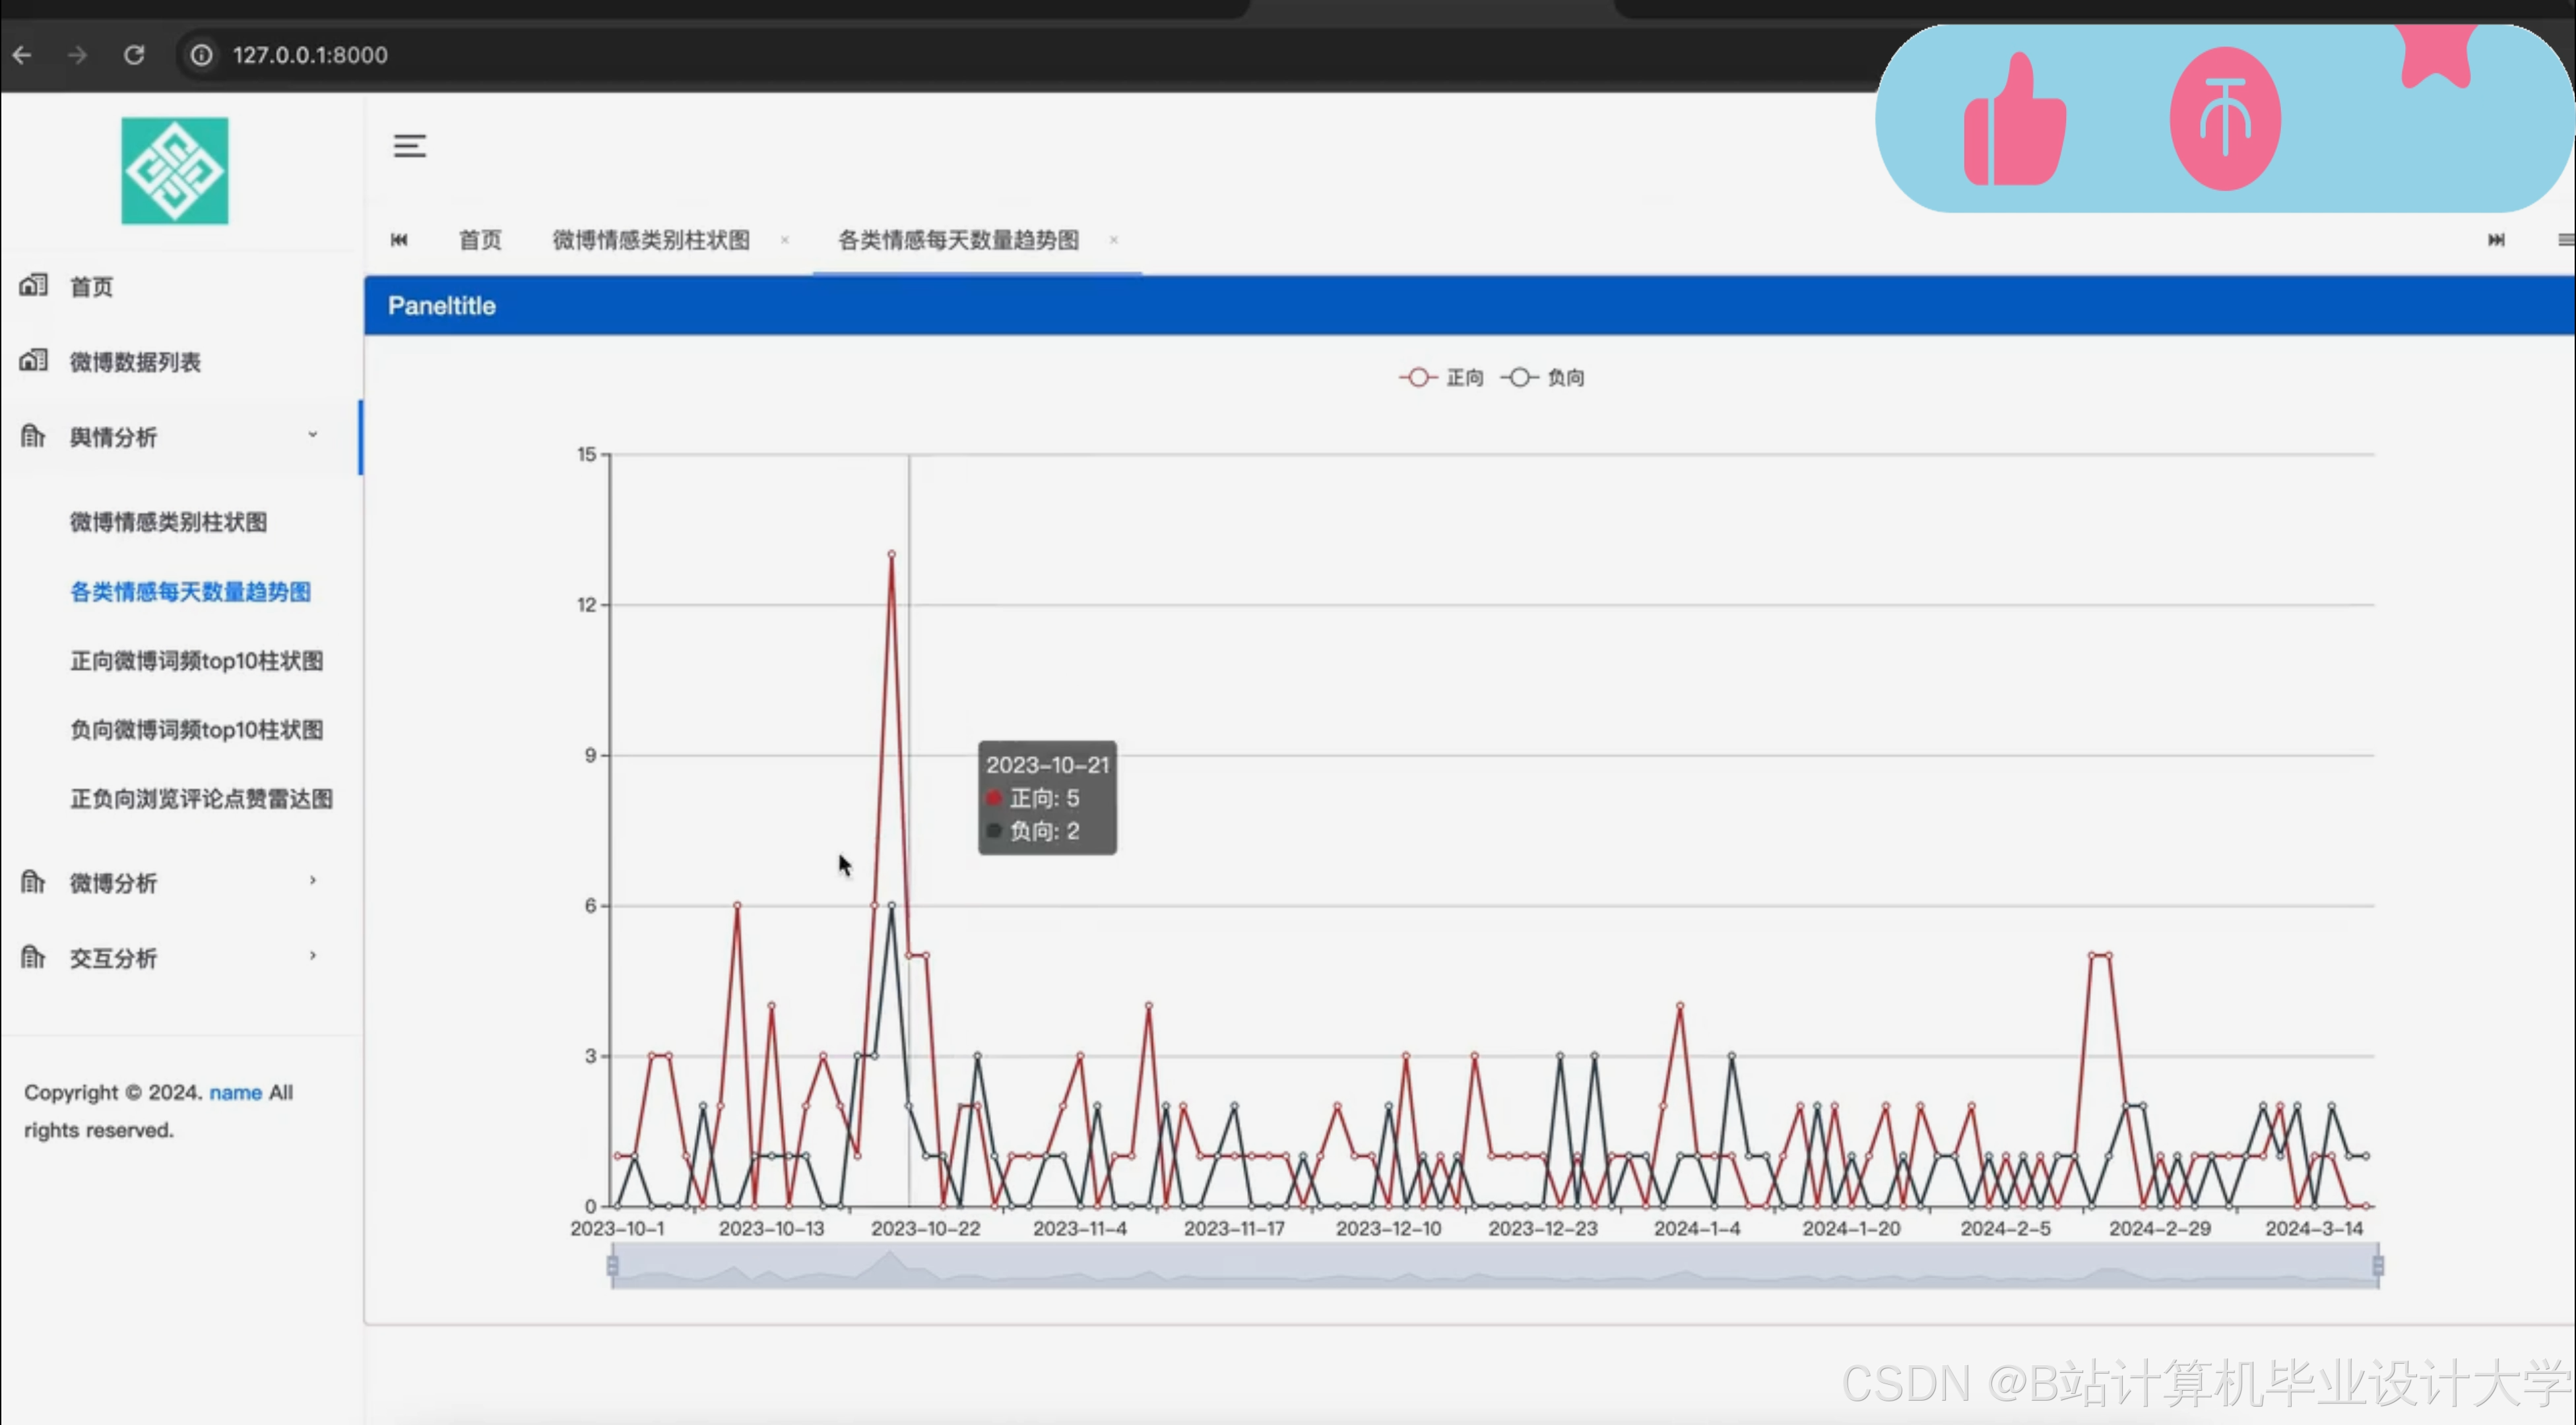2576x1425 pixels.
Task: Click the blue 'name' copyright link
Action: (235, 1092)
